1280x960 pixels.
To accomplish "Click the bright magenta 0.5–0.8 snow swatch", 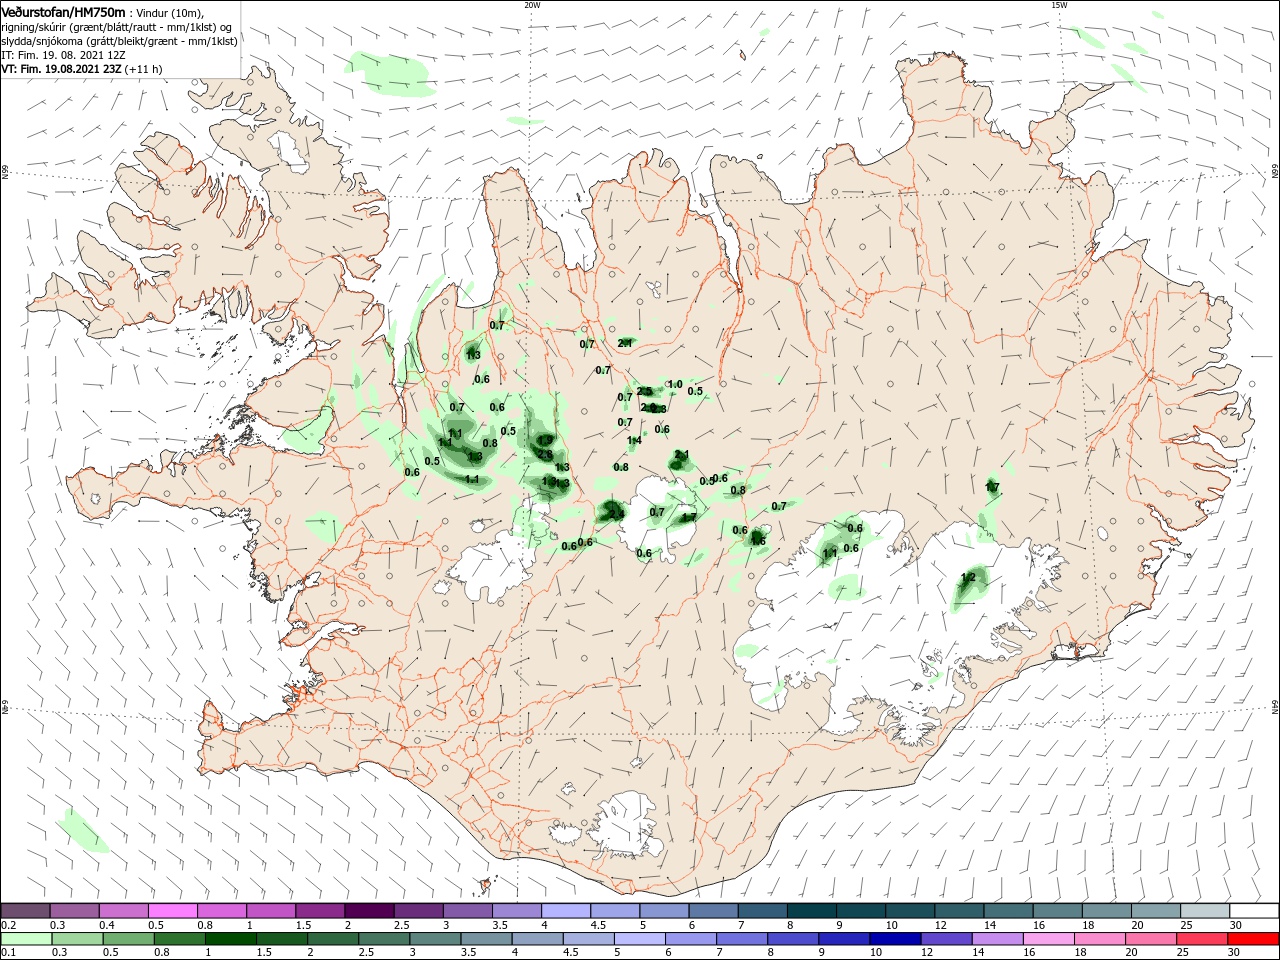I will pos(173,911).
